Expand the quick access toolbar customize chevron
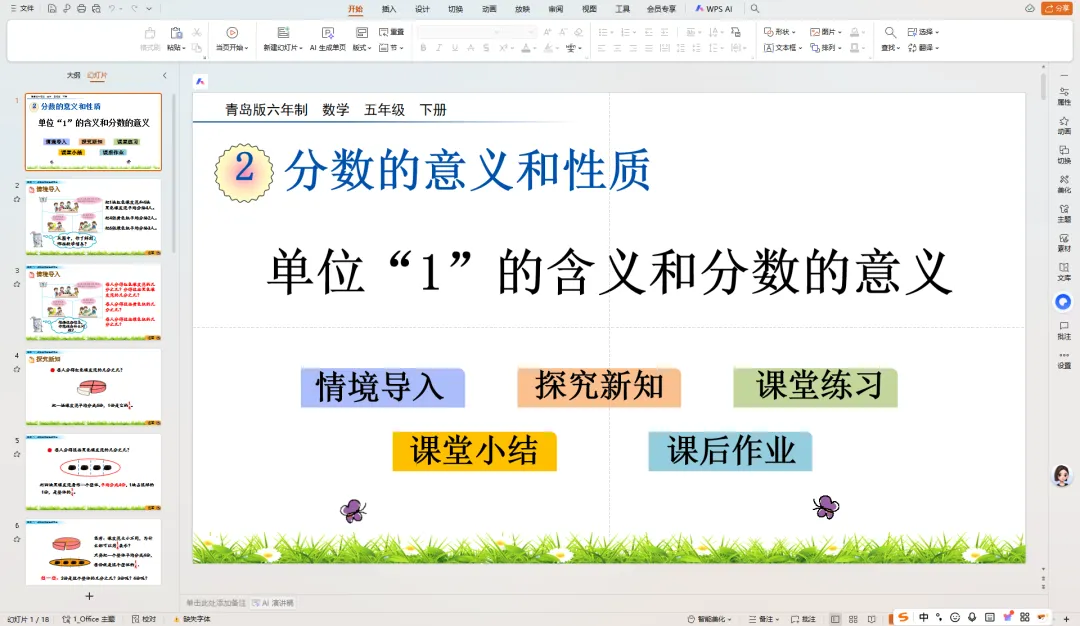The image size is (1080, 626). (149, 8)
